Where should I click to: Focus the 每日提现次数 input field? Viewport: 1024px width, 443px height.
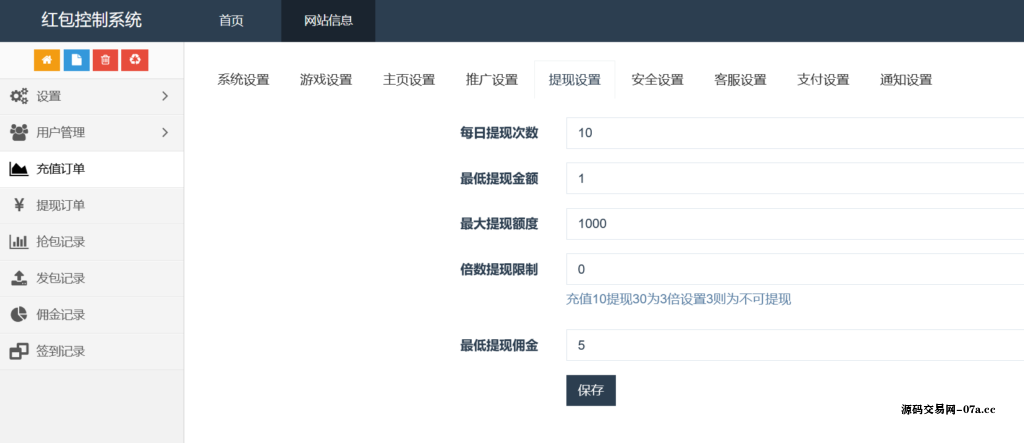click(x=795, y=133)
